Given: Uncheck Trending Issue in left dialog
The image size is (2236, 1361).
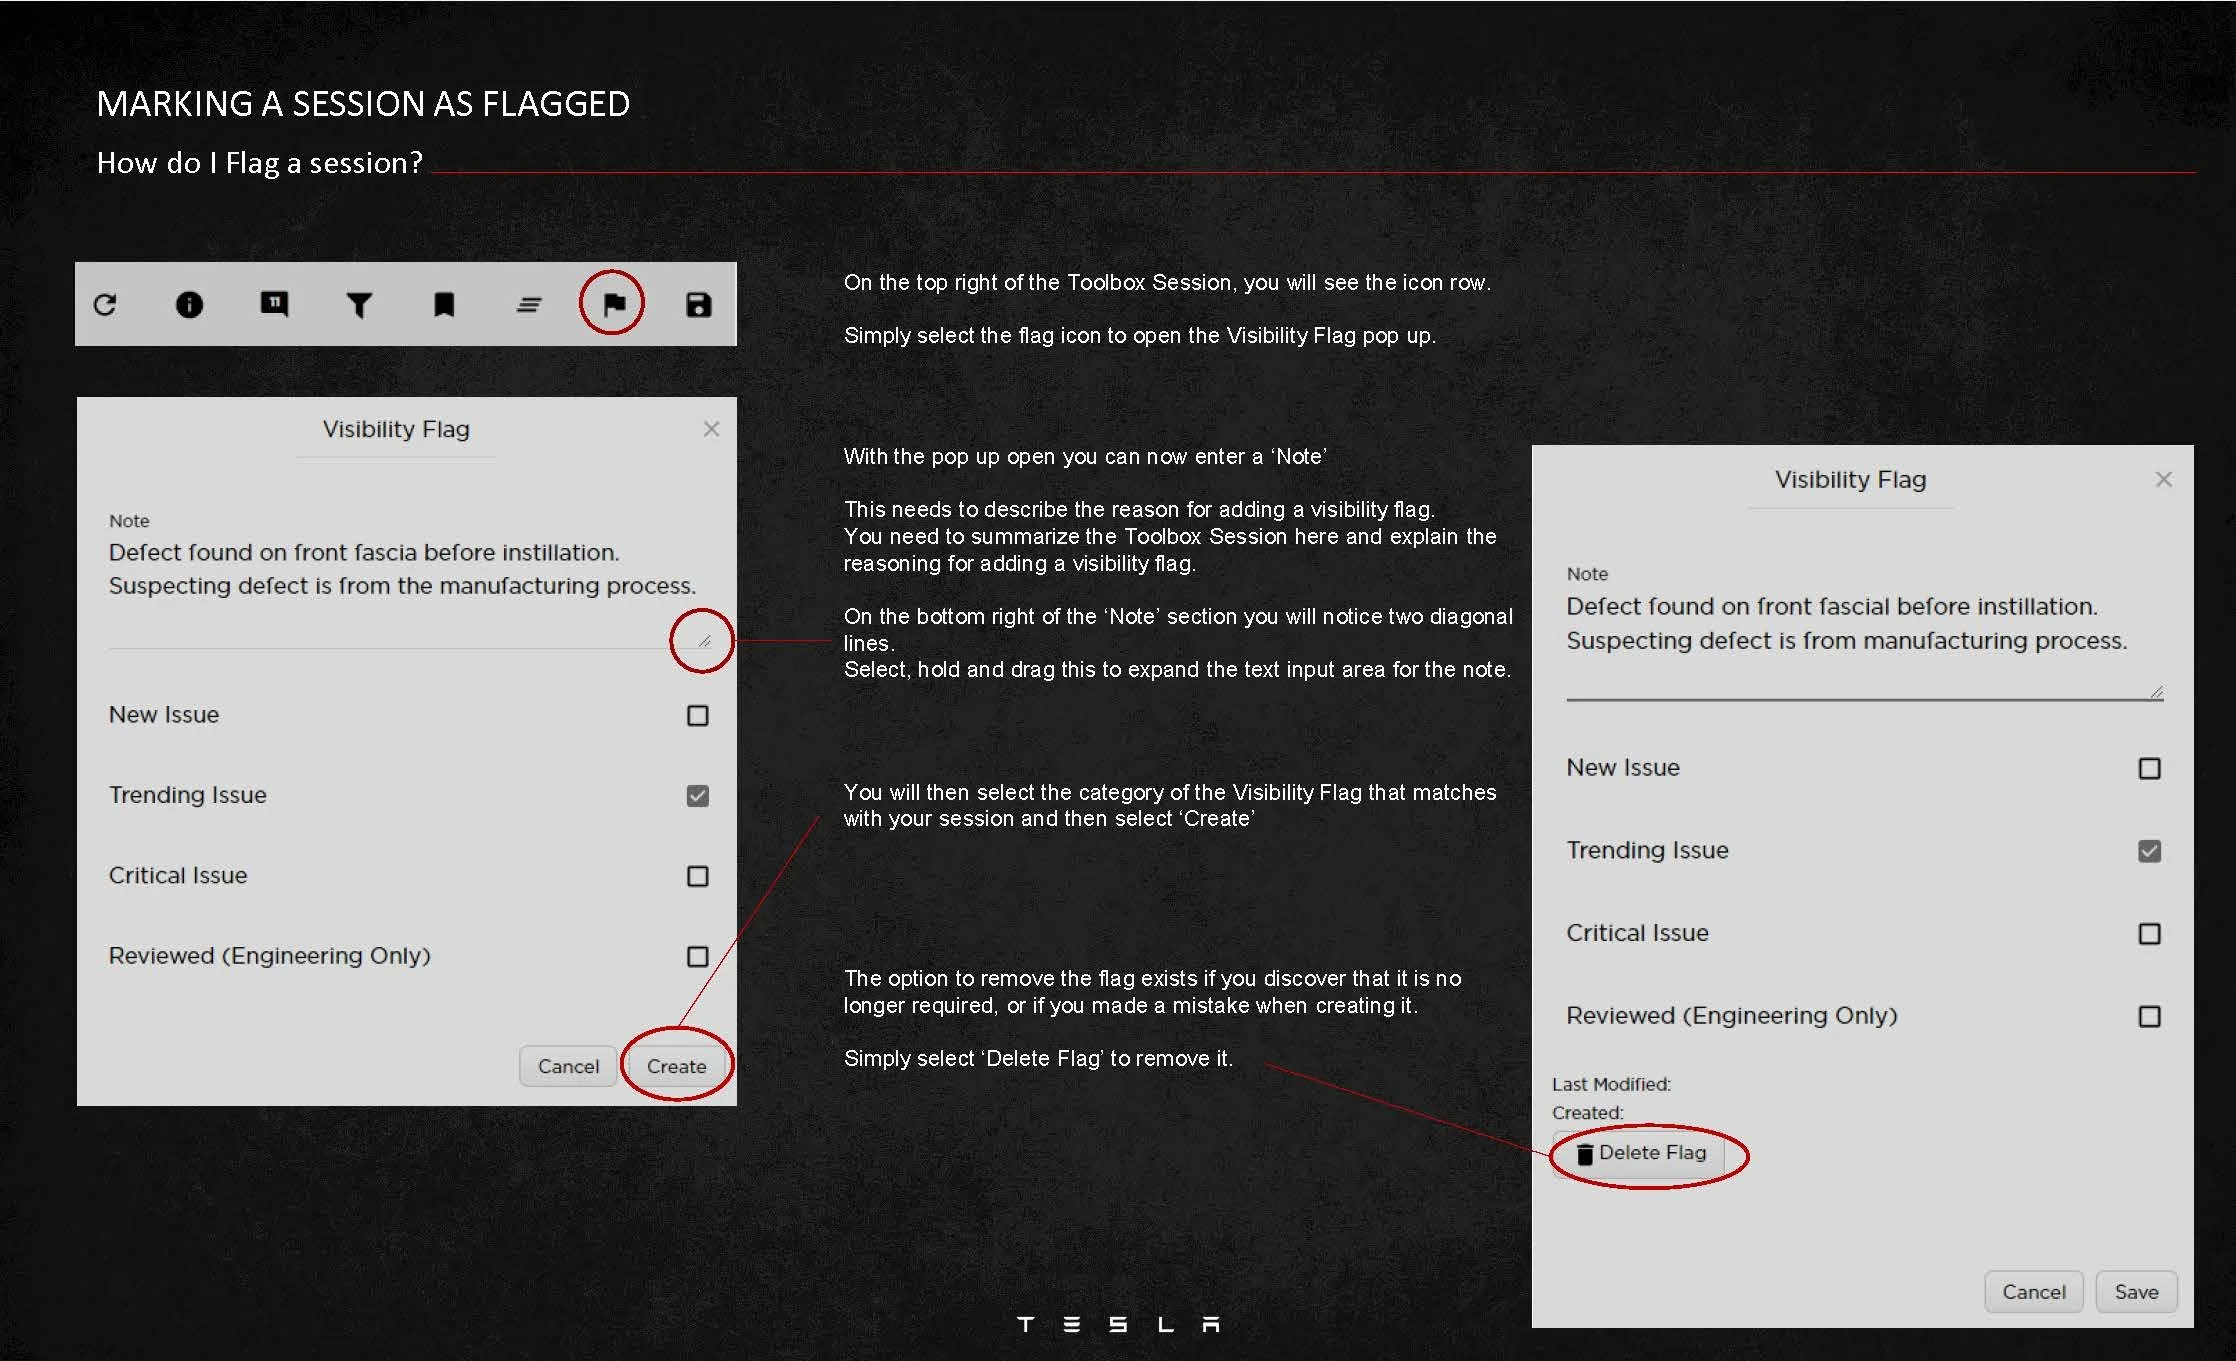Looking at the screenshot, I should tap(698, 796).
